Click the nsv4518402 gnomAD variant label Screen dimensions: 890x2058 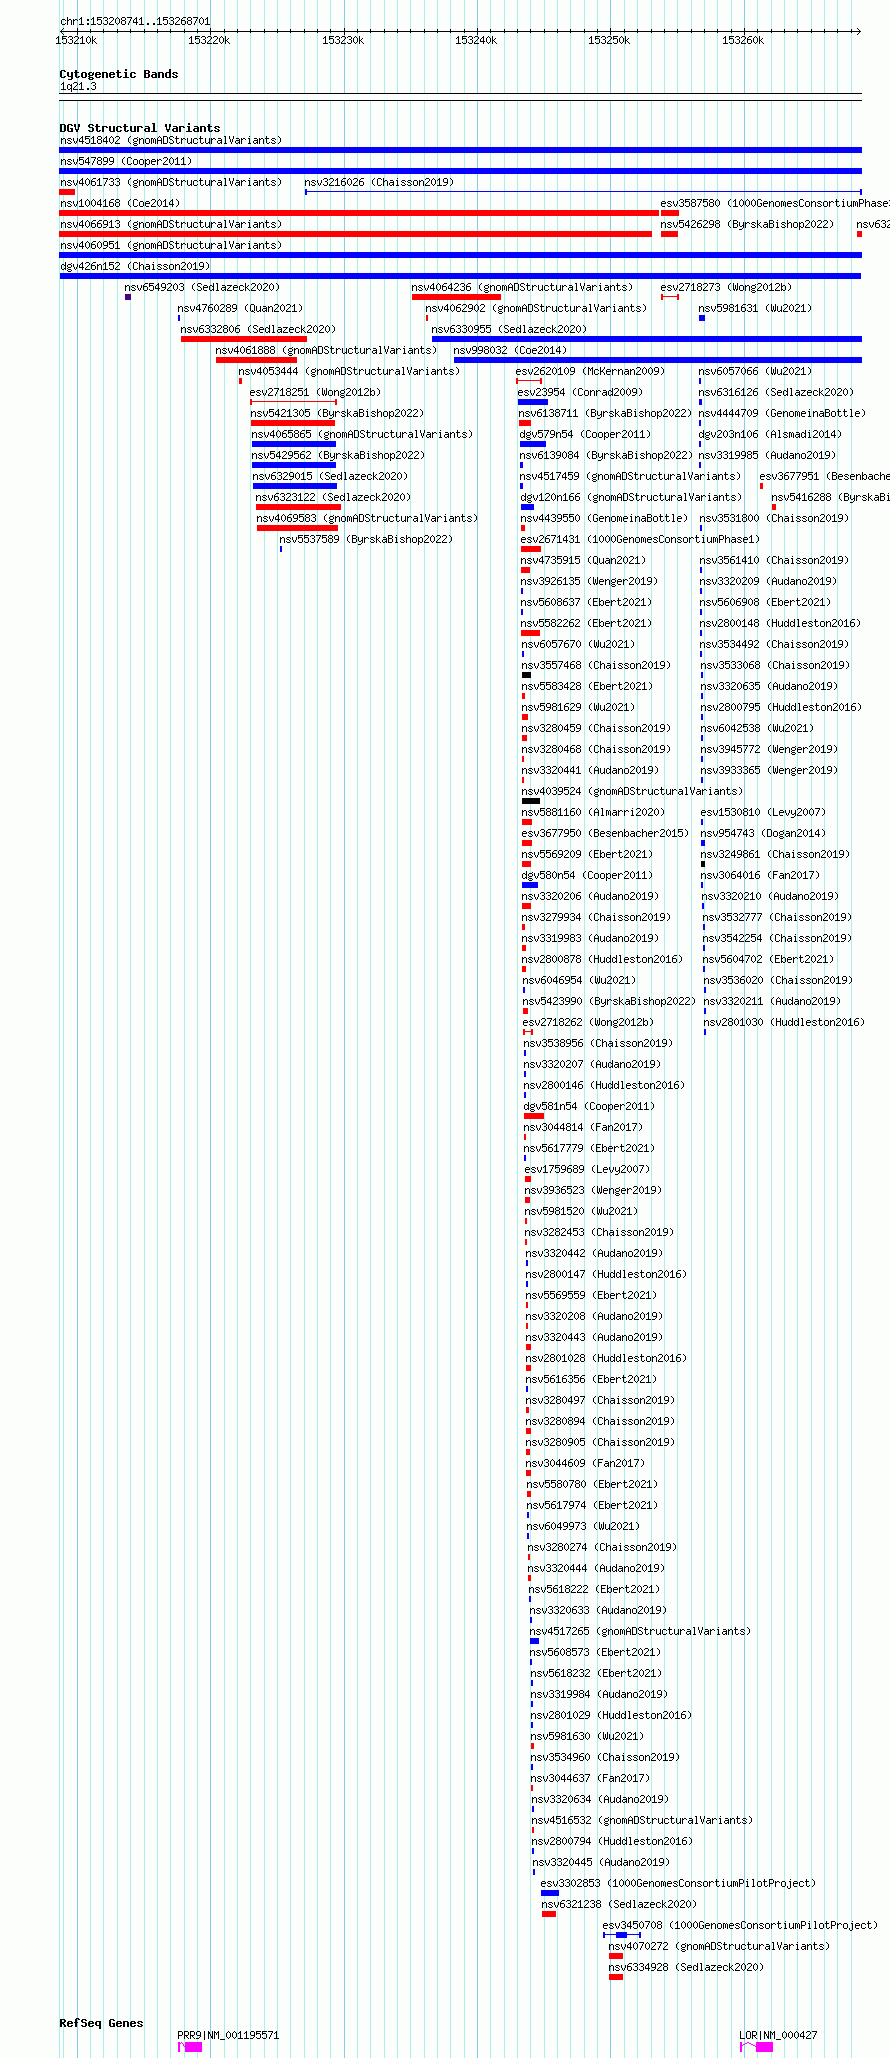171,140
